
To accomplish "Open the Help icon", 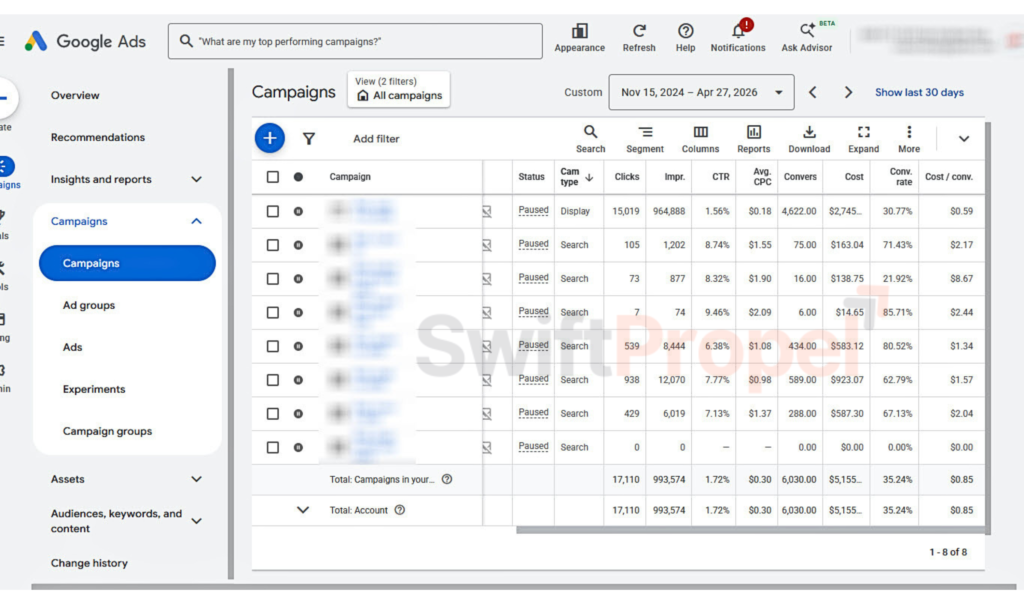I will 685,38.
